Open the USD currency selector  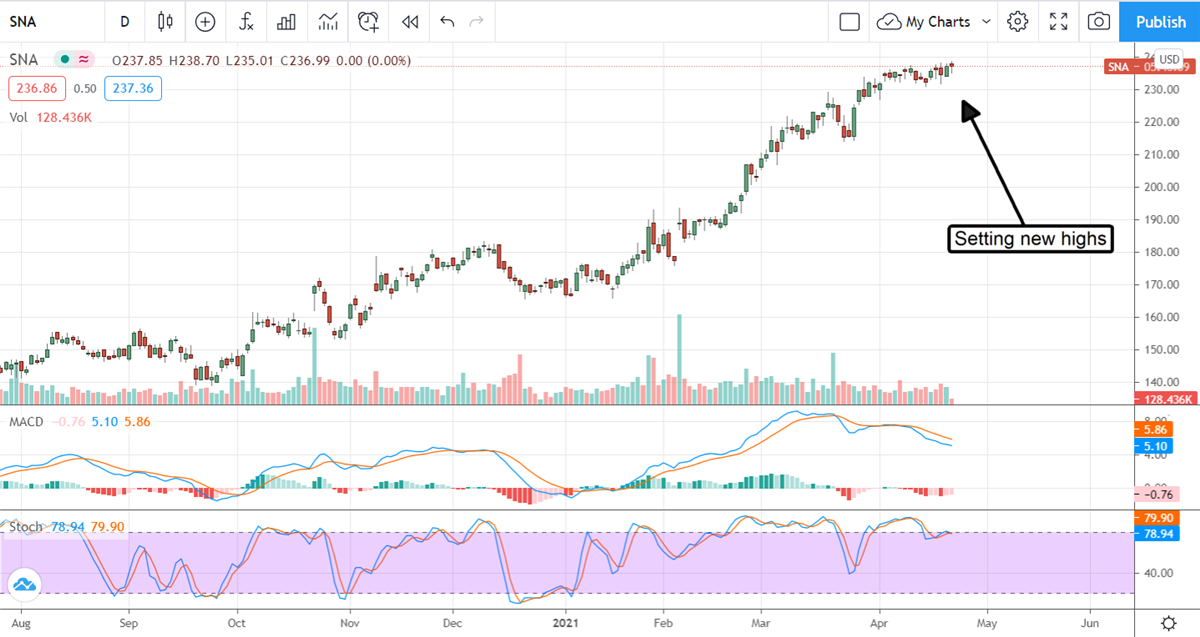click(x=1169, y=56)
